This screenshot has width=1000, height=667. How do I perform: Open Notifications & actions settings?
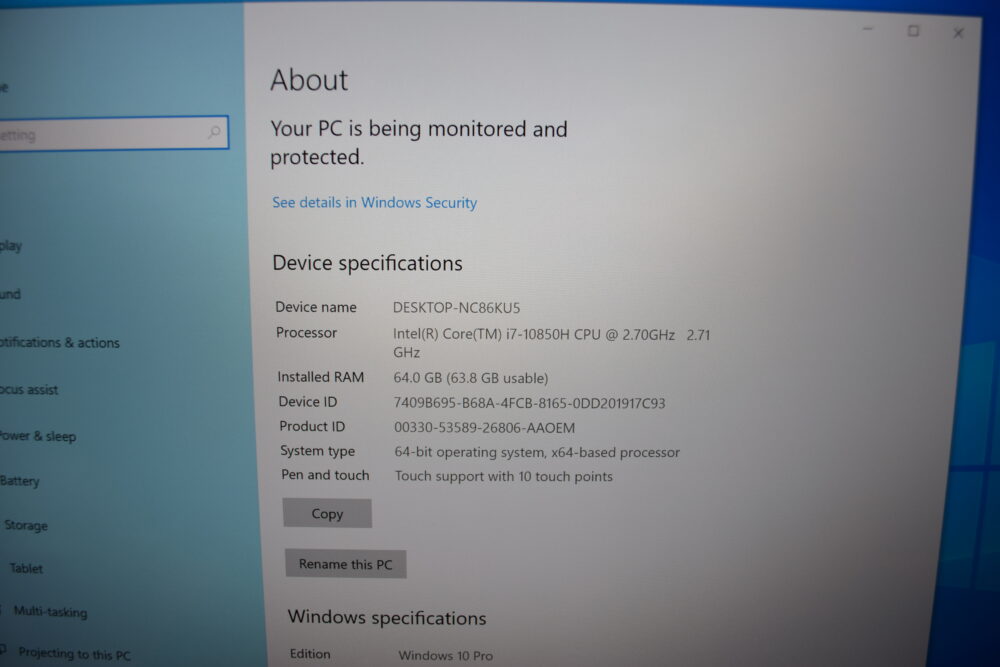pyautogui.click(x=60, y=342)
